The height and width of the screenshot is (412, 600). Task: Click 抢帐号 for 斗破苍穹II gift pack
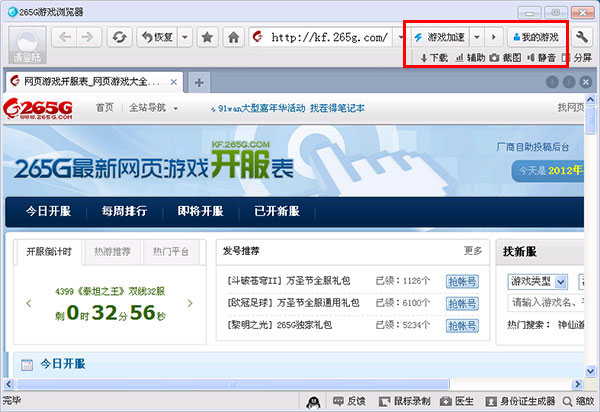pyautogui.click(x=462, y=282)
